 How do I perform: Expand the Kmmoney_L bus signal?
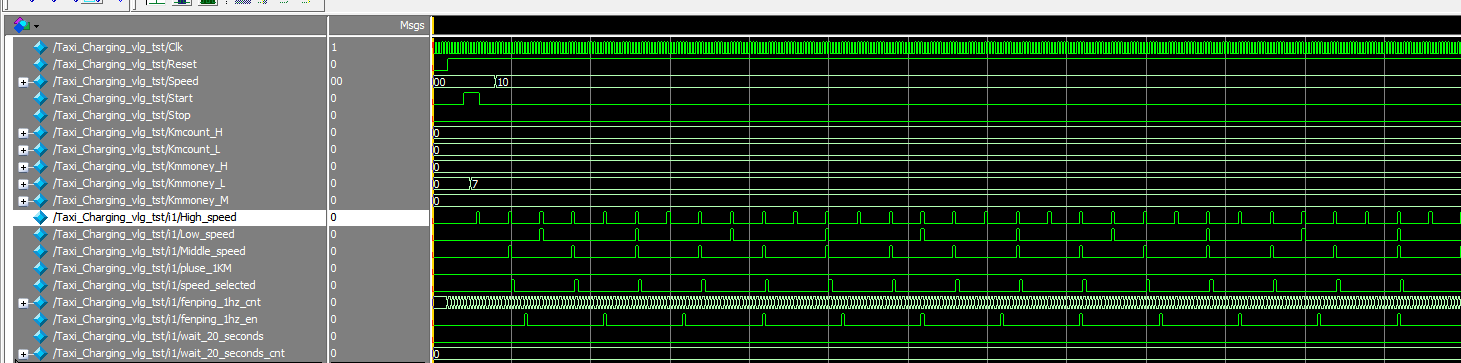coord(23,184)
